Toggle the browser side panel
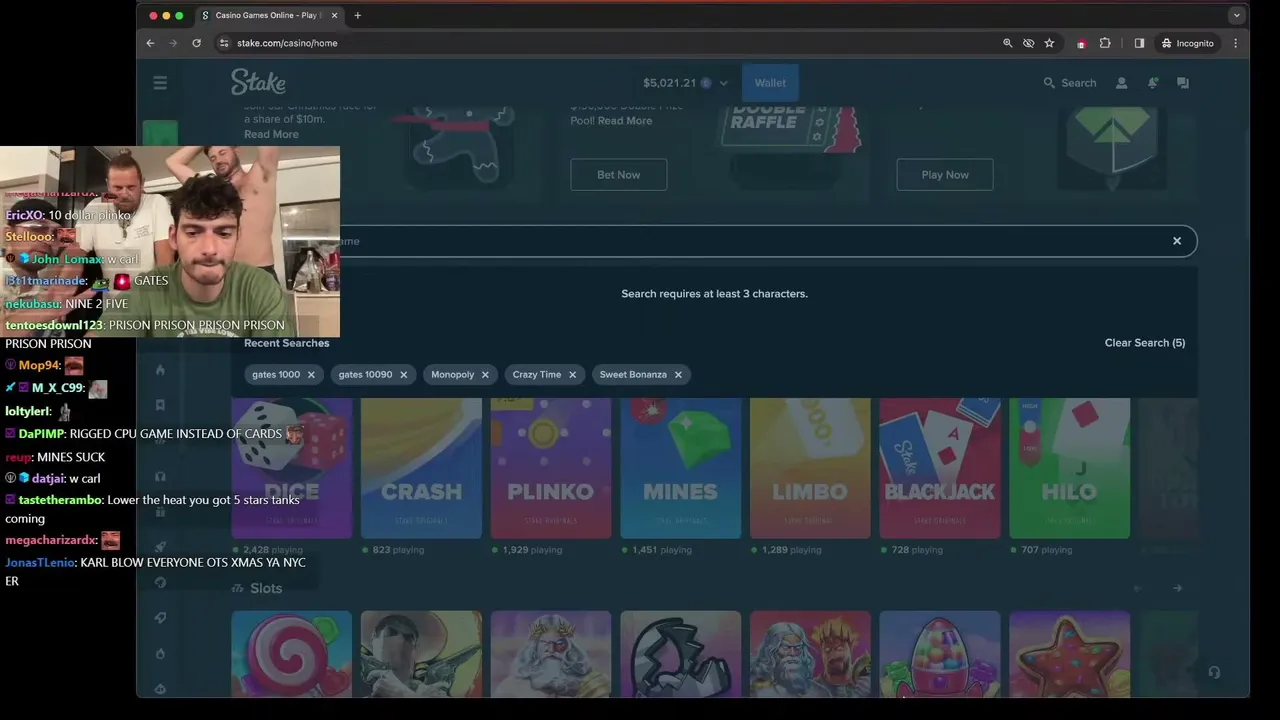The image size is (1280, 720). point(1139,43)
